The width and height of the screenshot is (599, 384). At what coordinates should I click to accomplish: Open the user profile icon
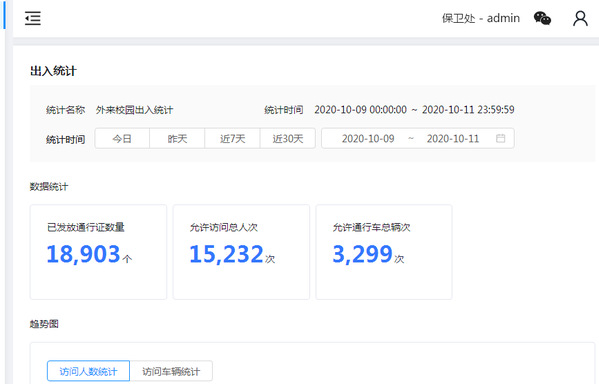point(580,18)
